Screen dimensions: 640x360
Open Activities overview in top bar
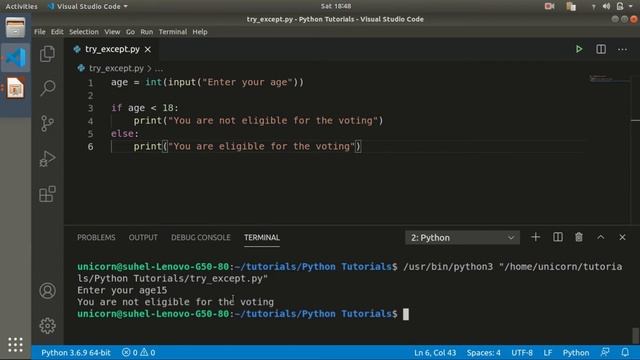coord(21,6)
